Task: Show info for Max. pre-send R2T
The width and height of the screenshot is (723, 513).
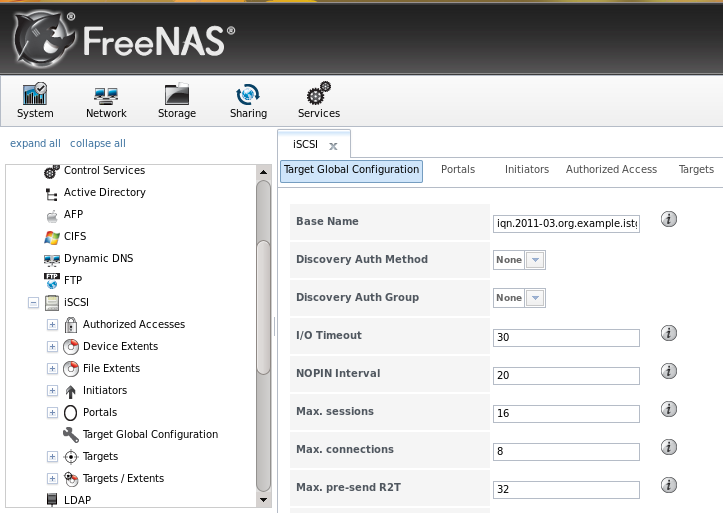Action: tap(669, 485)
